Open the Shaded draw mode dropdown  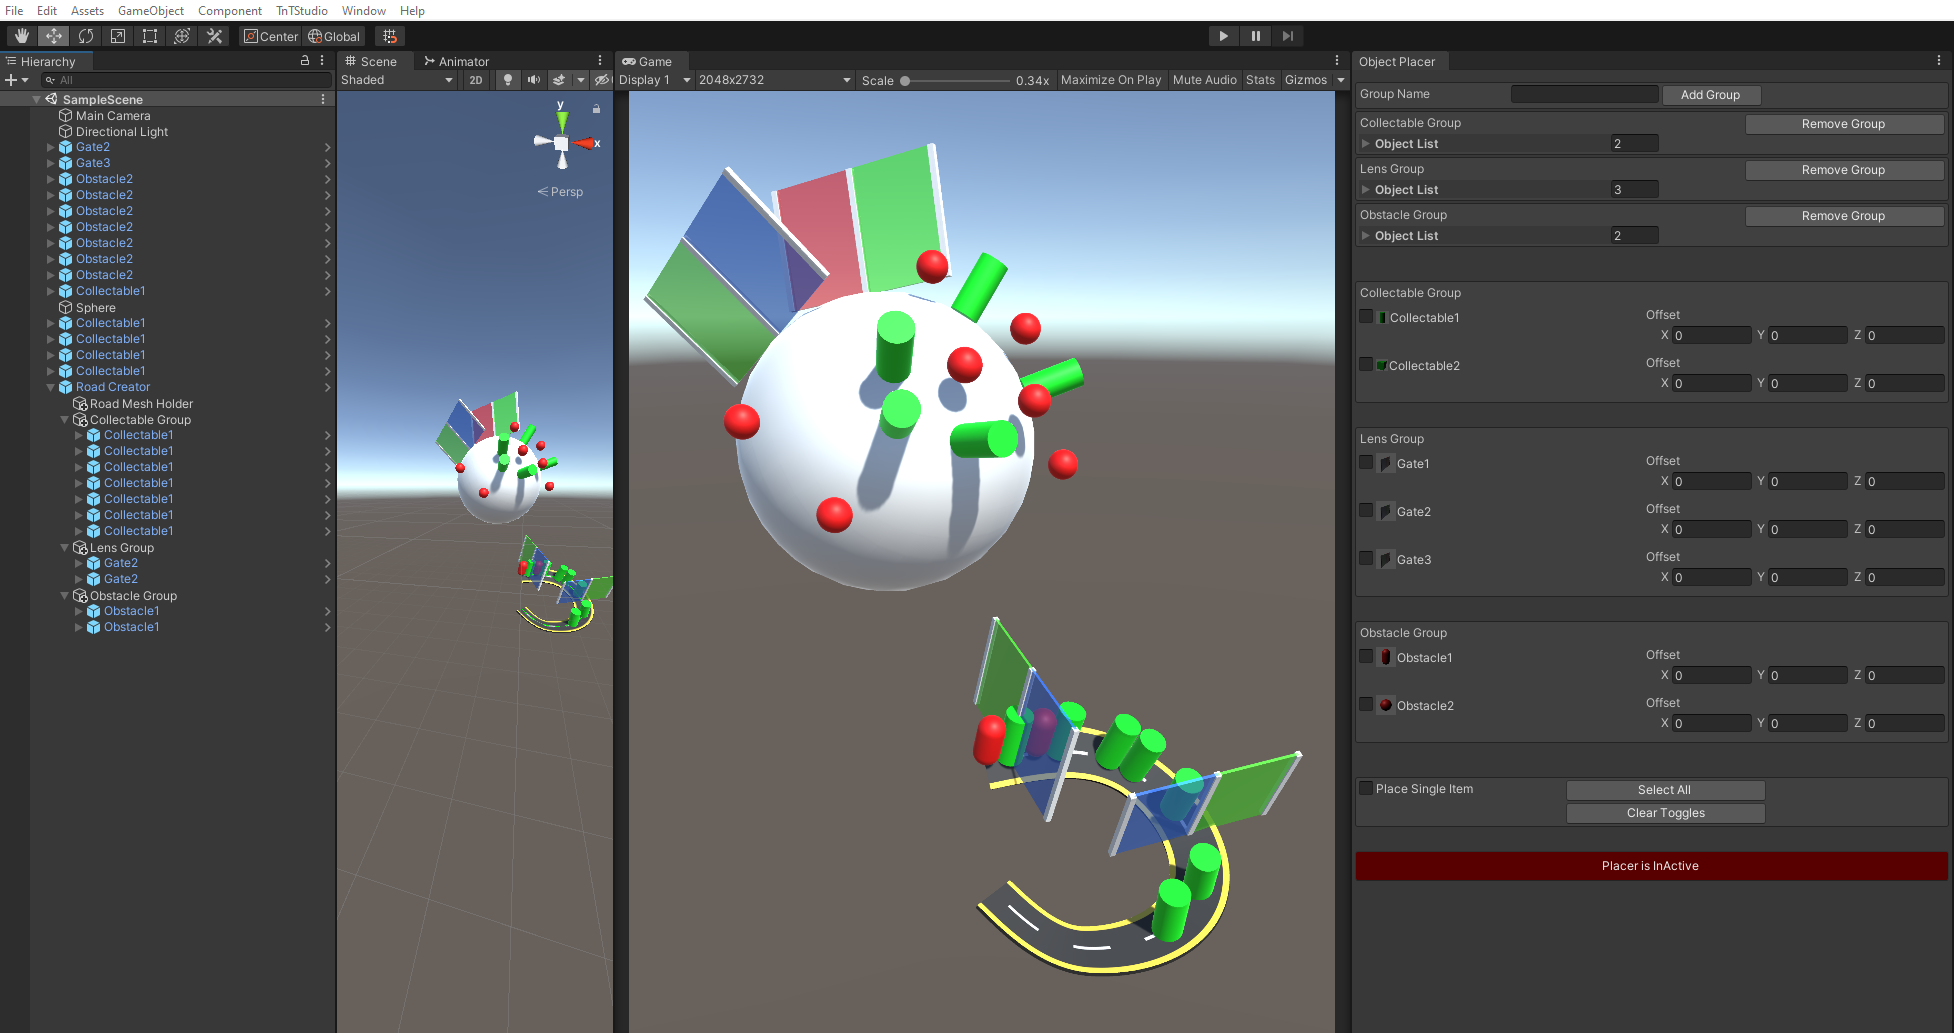[x=397, y=80]
